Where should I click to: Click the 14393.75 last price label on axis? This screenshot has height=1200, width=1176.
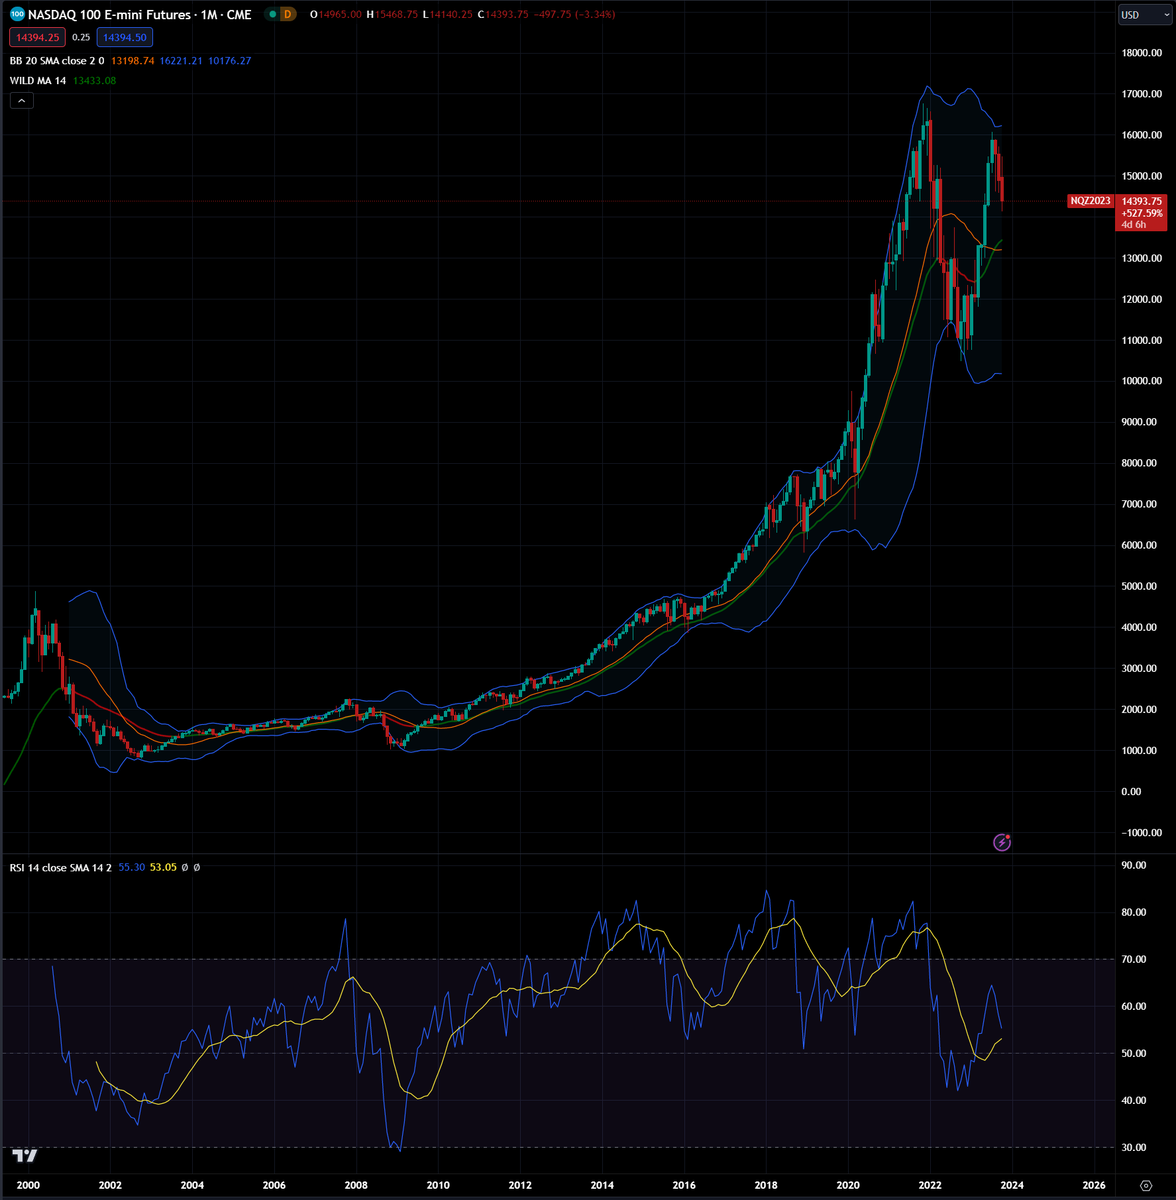coord(1142,200)
